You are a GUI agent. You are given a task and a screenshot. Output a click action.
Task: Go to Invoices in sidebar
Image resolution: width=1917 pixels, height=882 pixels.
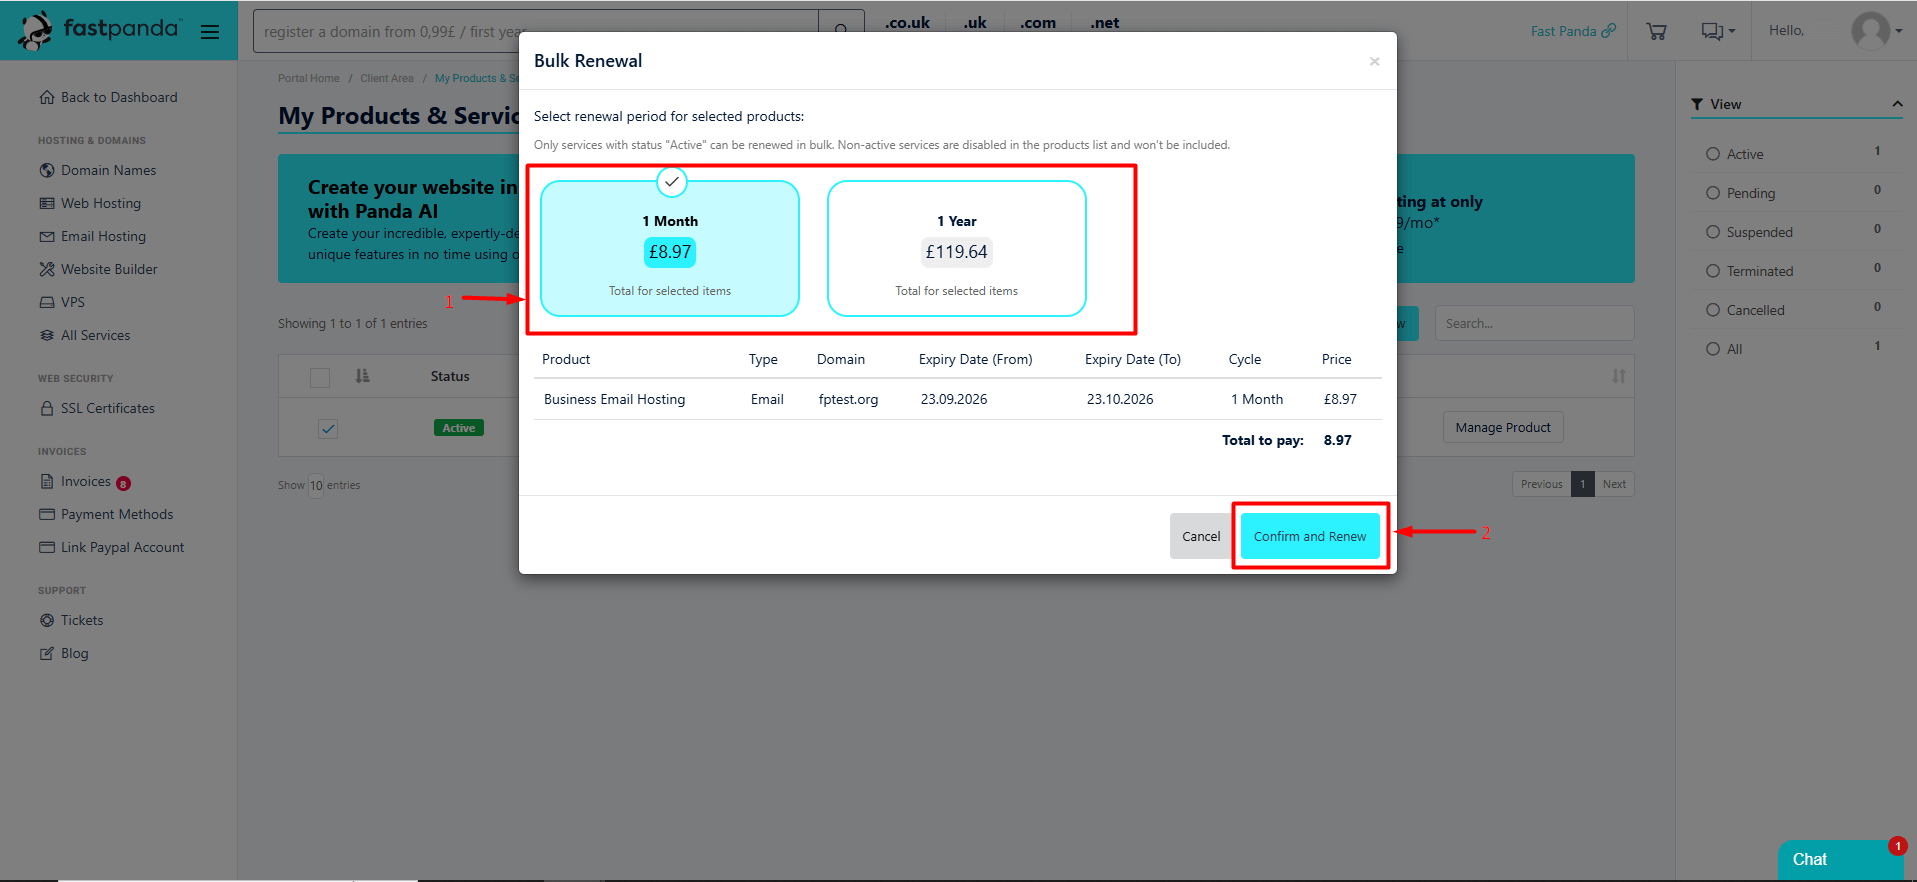point(85,481)
